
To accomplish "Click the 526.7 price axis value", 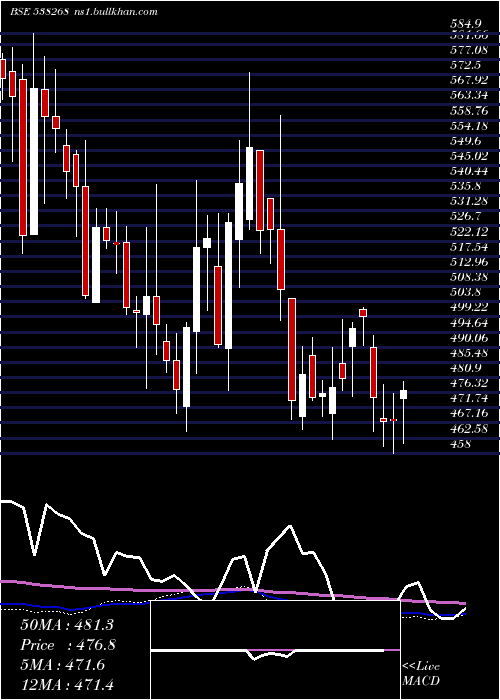I will pos(465,217).
